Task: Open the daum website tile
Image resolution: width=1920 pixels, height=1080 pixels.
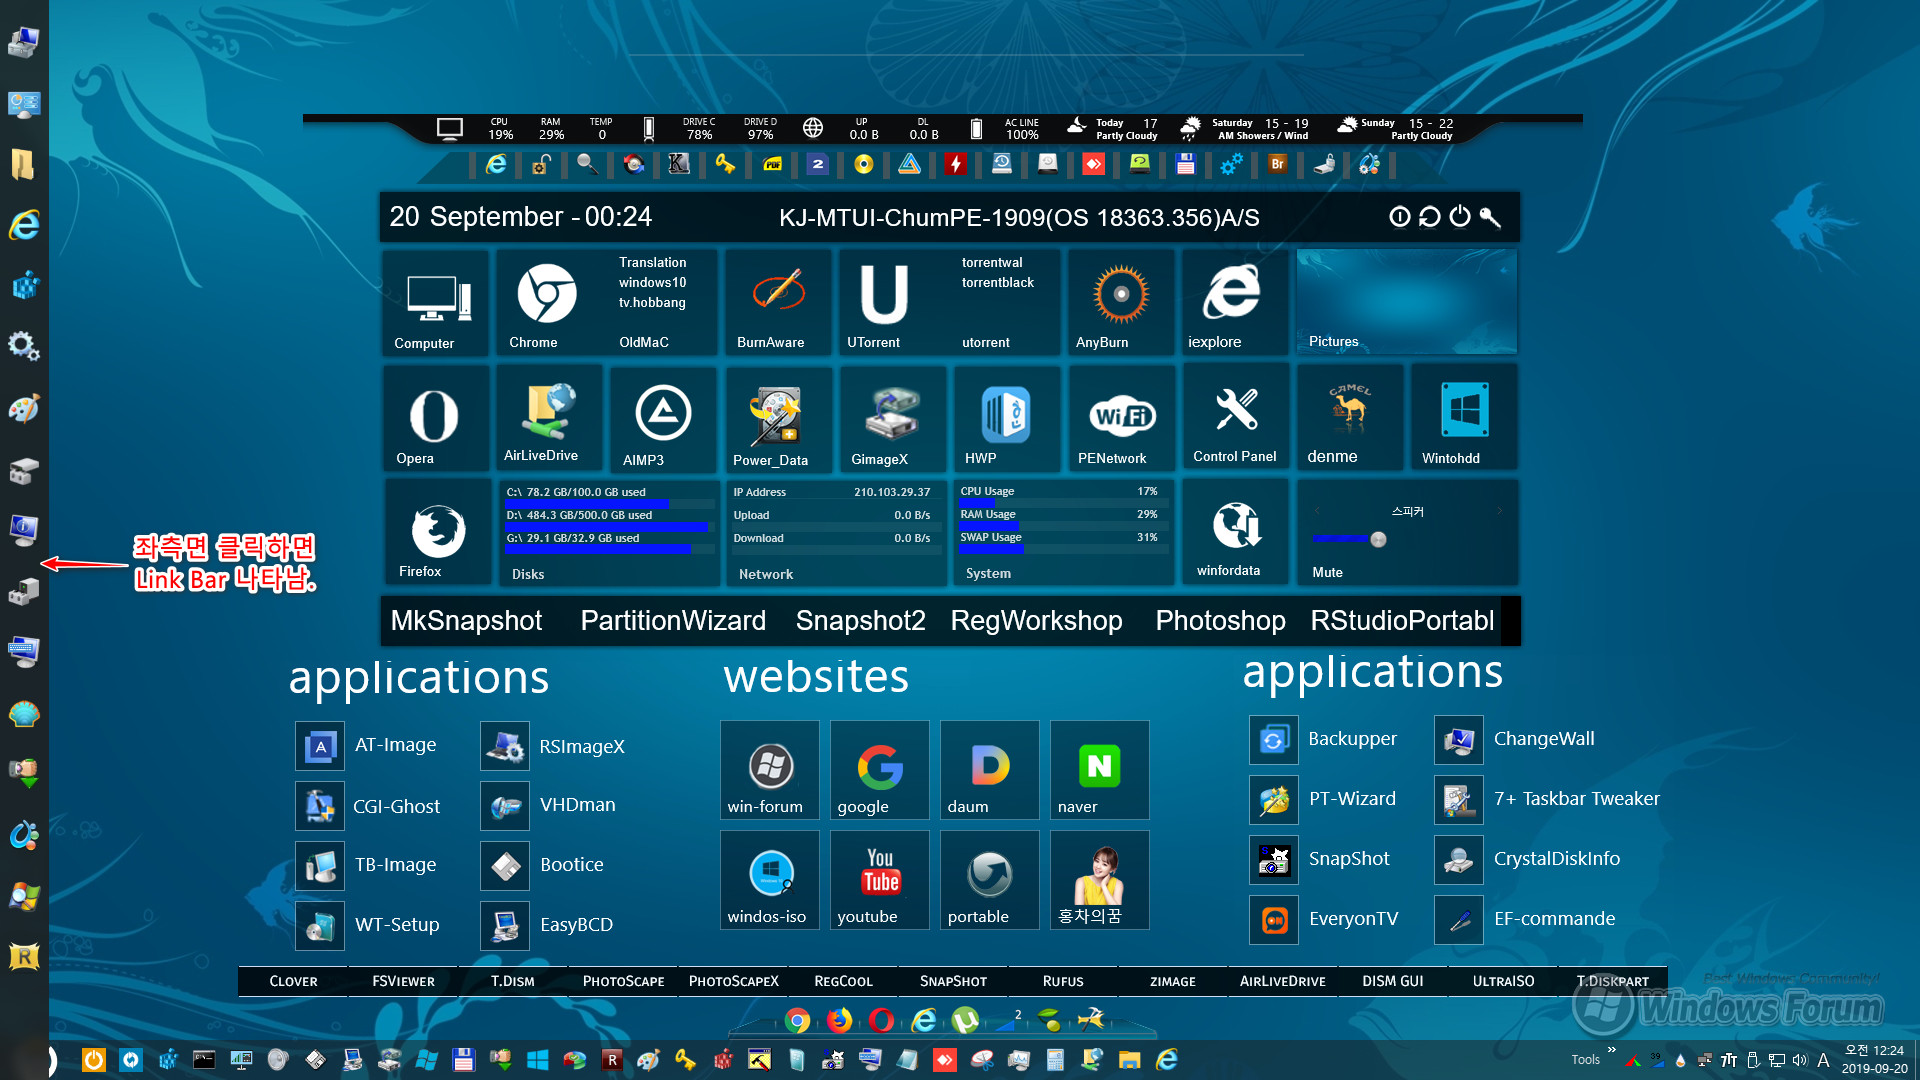Action: pos(990,770)
